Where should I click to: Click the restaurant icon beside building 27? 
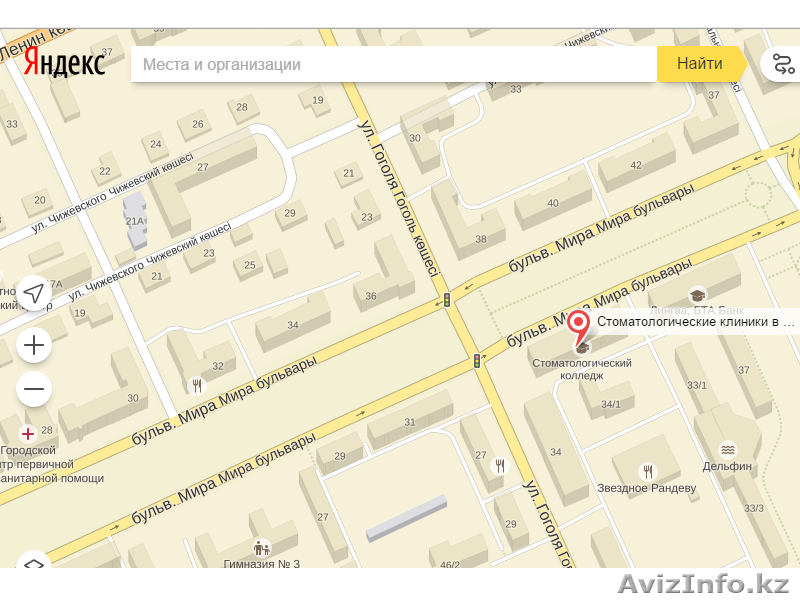pyautogui.click(x=499, y=465)
